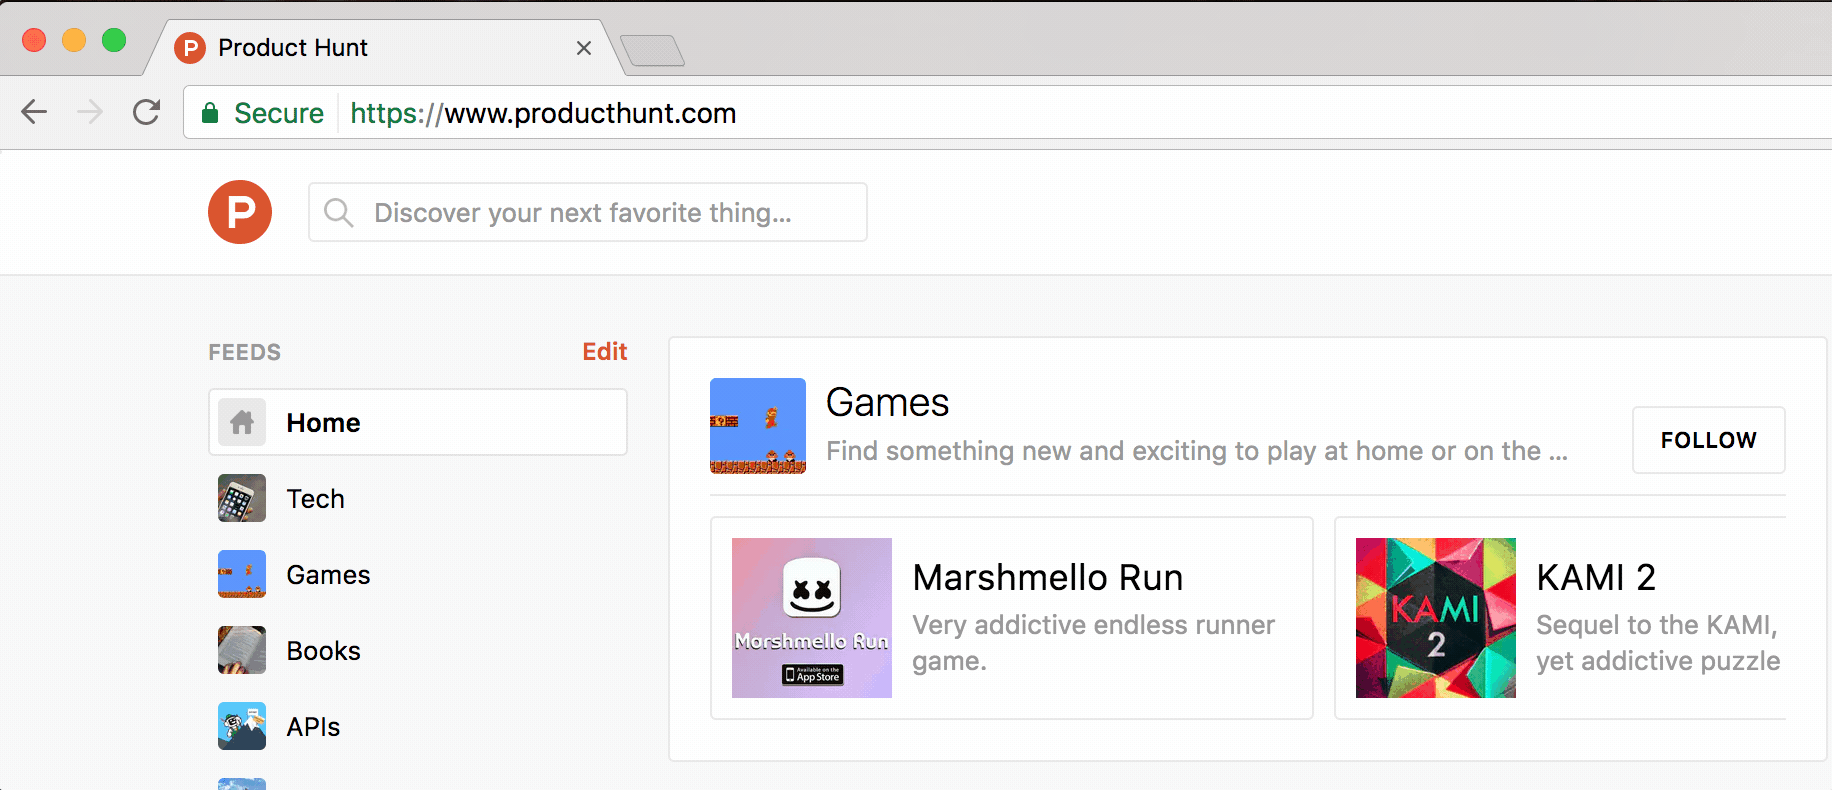Go back with the browser back arrow

click(34, 112)
